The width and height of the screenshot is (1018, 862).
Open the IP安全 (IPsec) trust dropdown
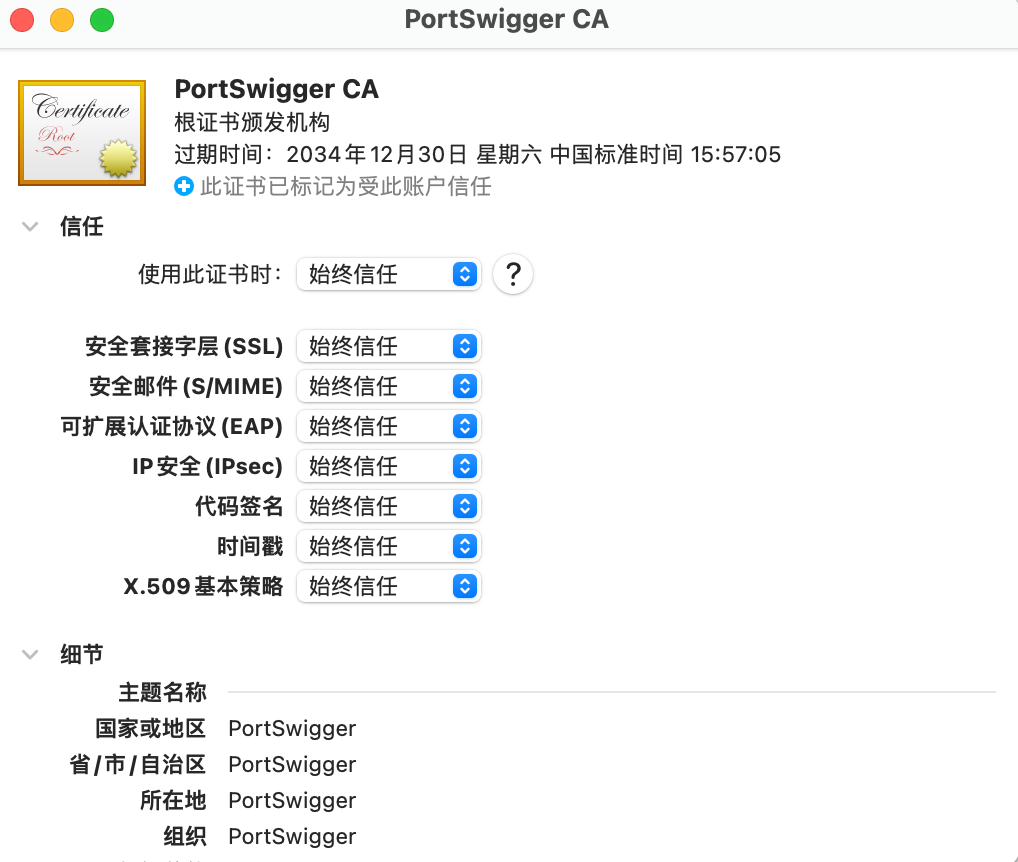pos(388,466)
